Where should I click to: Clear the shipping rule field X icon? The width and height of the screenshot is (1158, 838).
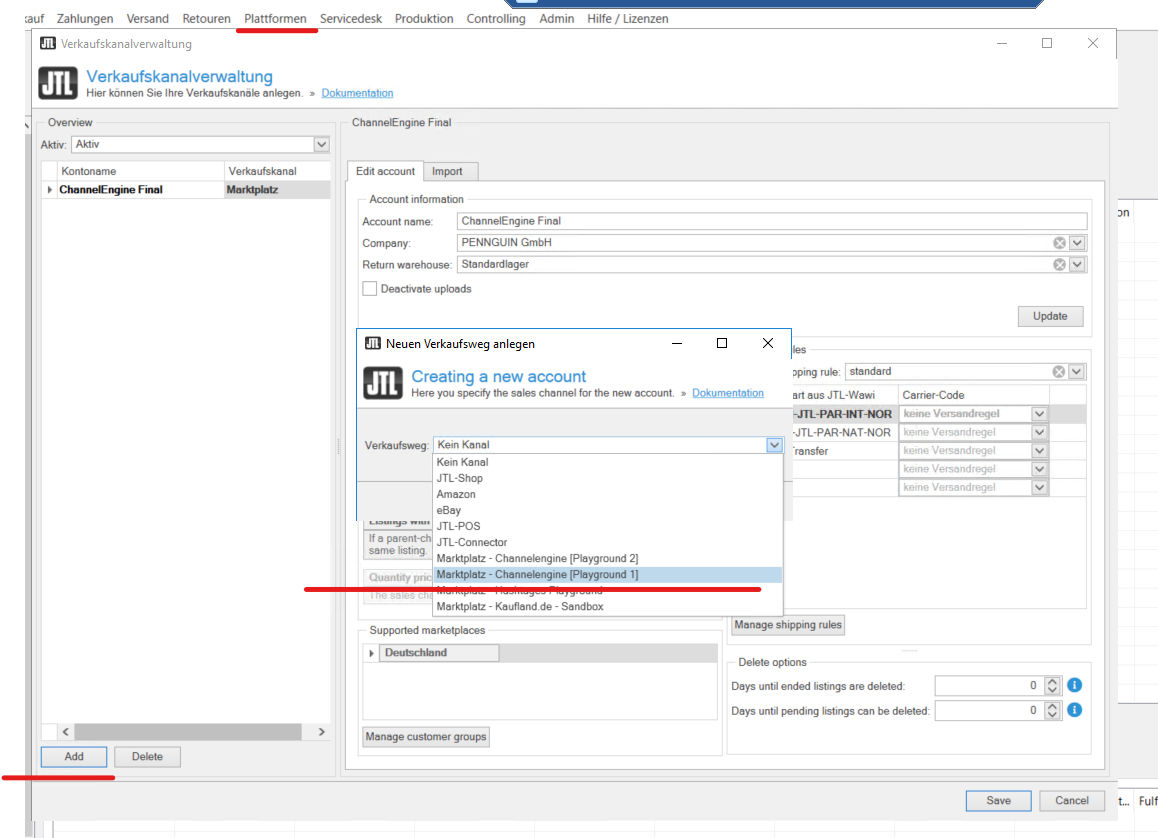[1059, 372]
